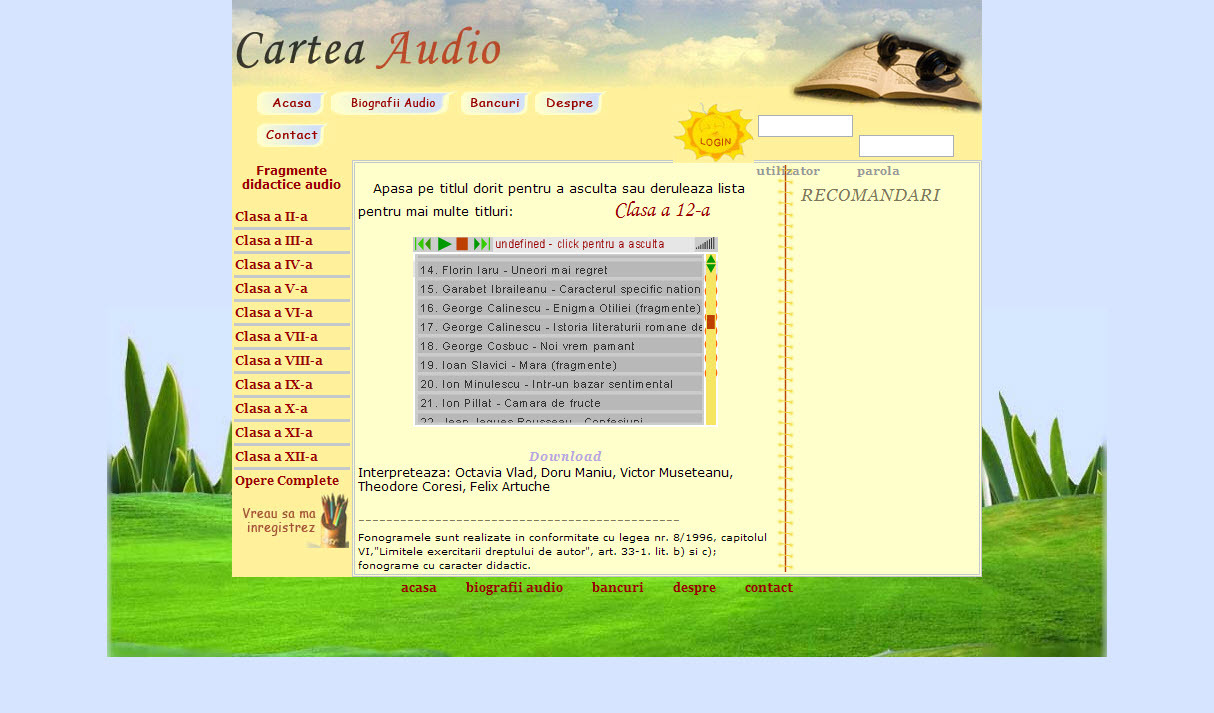Play track 17 Istoria literaturii romane

(x=560, y=327)
